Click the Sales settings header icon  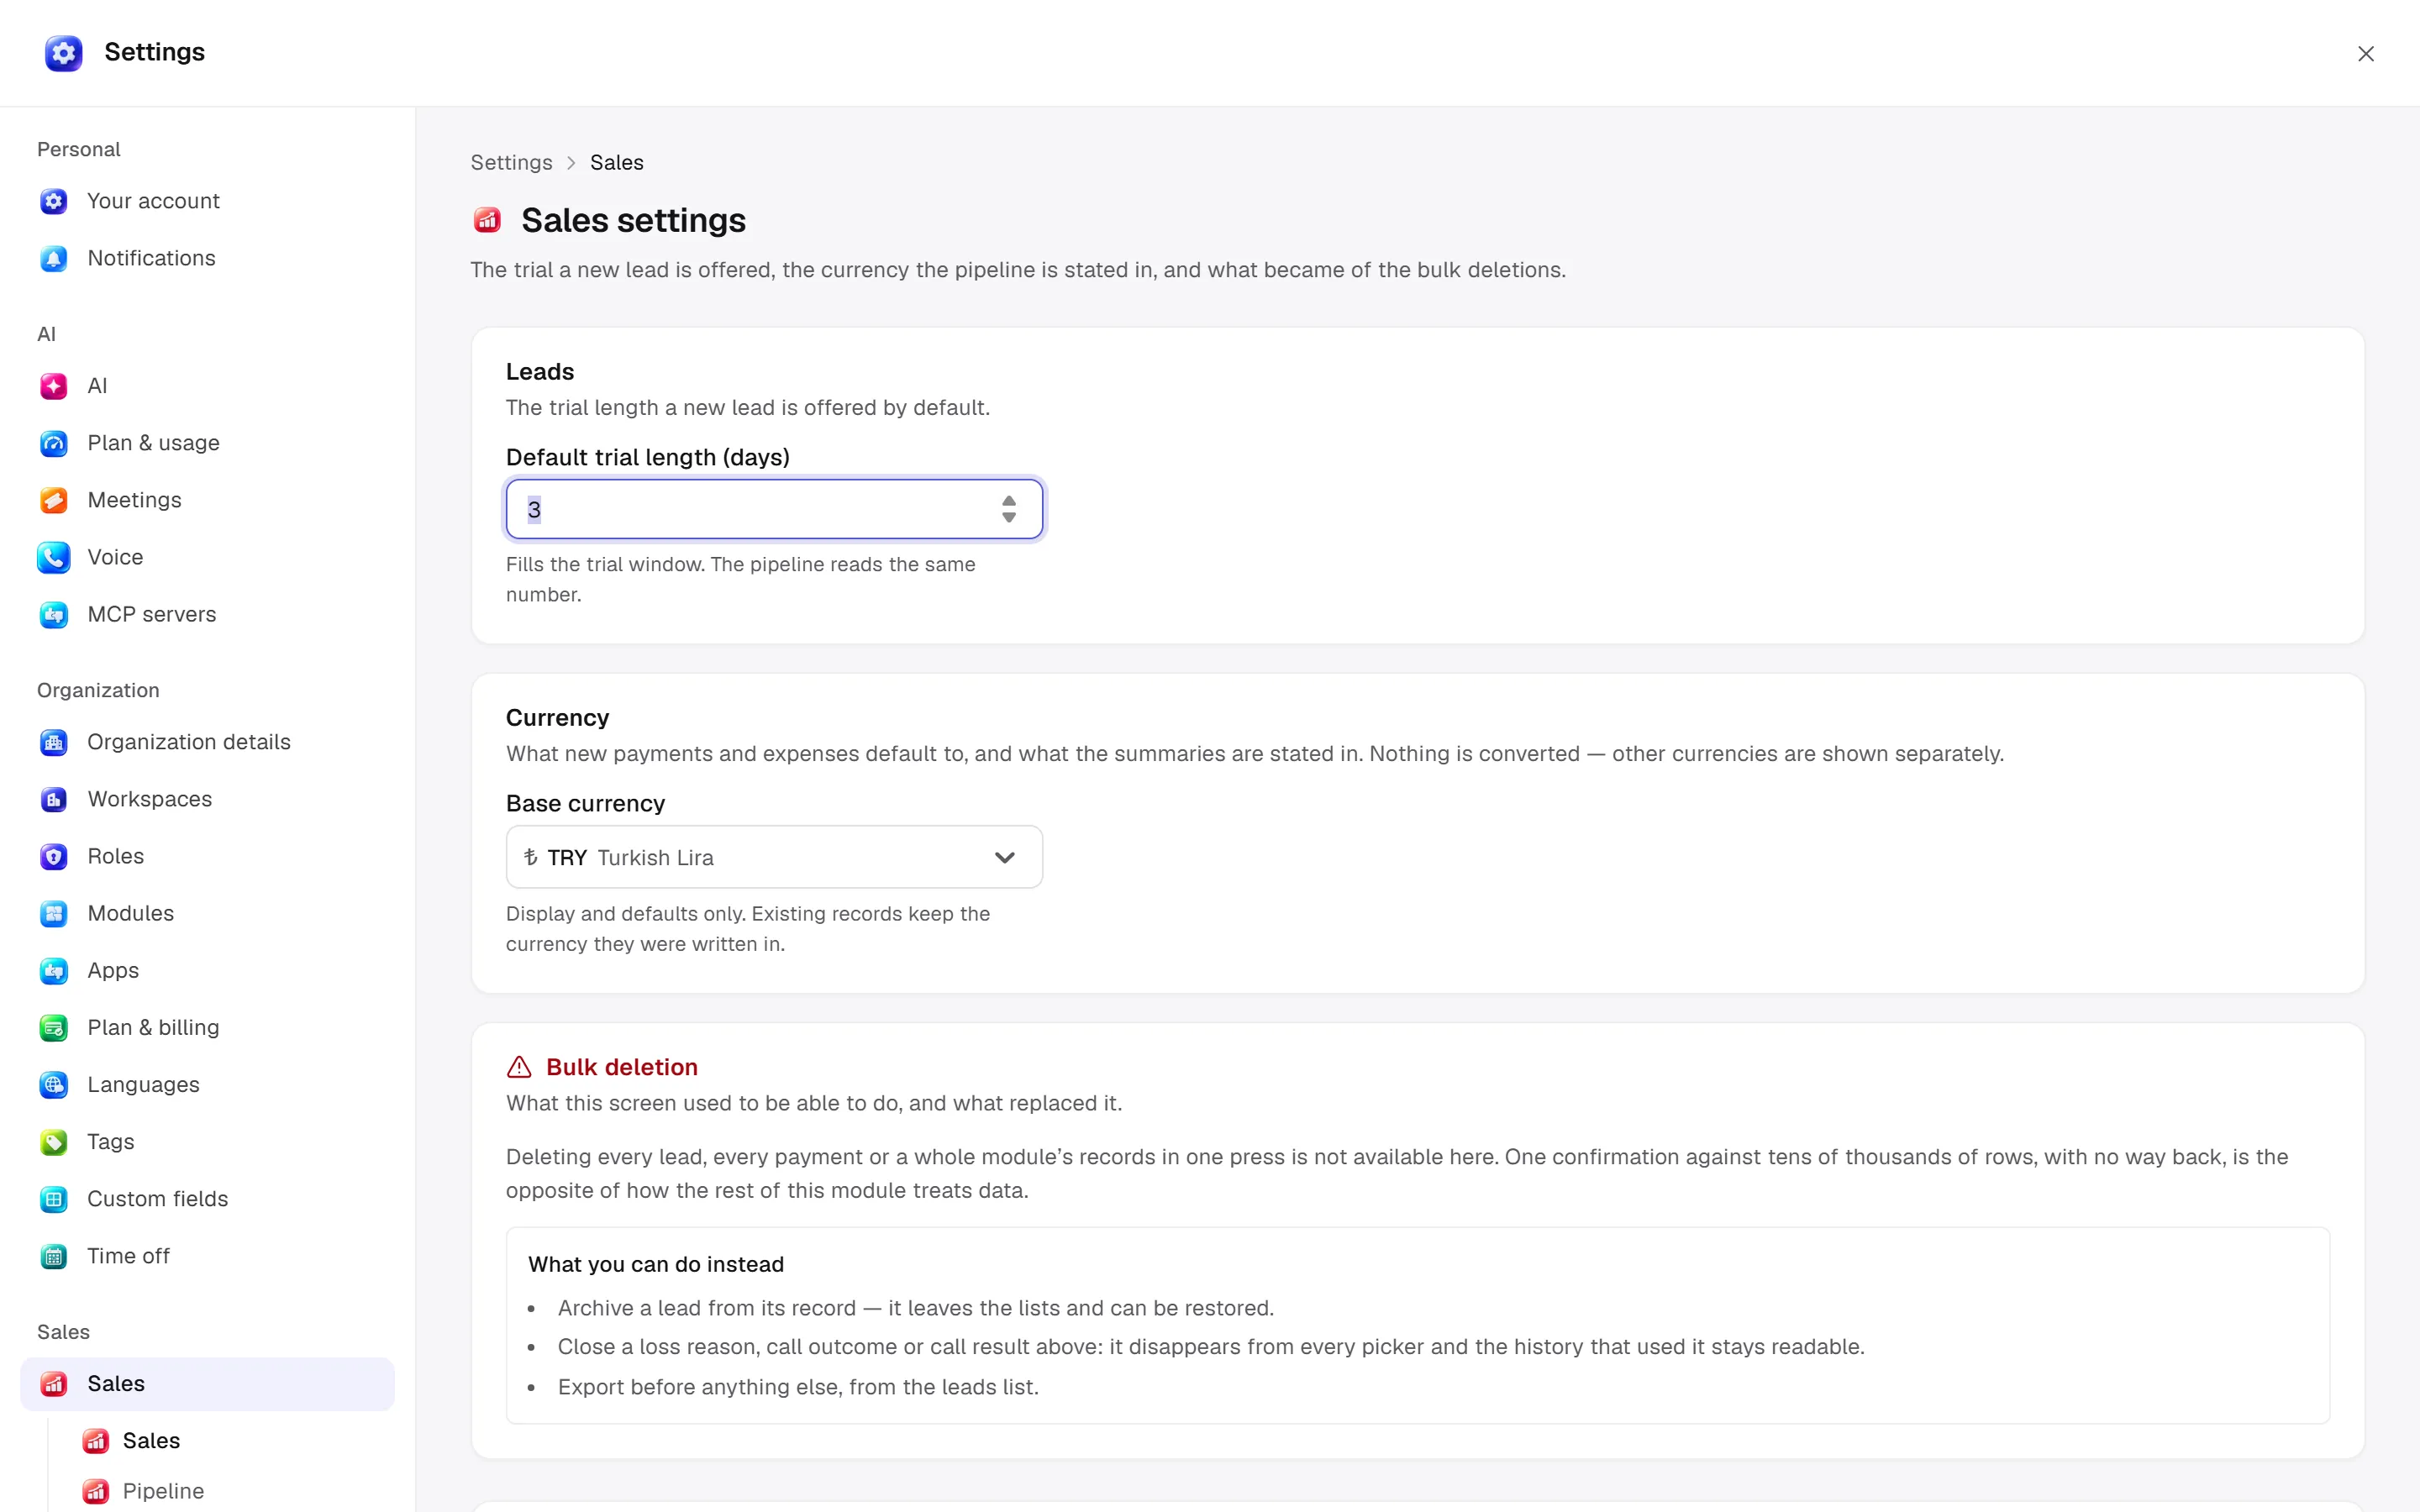coord(487,219)
